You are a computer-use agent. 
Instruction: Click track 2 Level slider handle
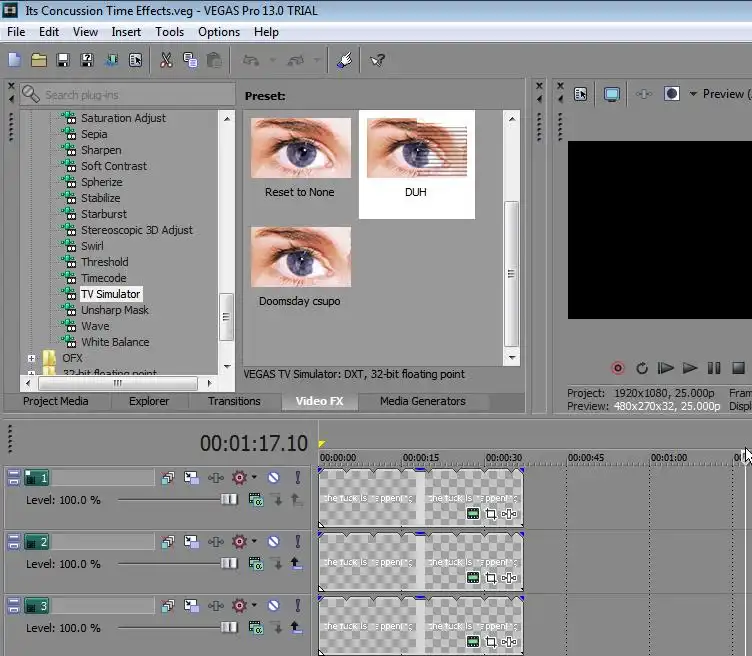click(x=229, y=563)
